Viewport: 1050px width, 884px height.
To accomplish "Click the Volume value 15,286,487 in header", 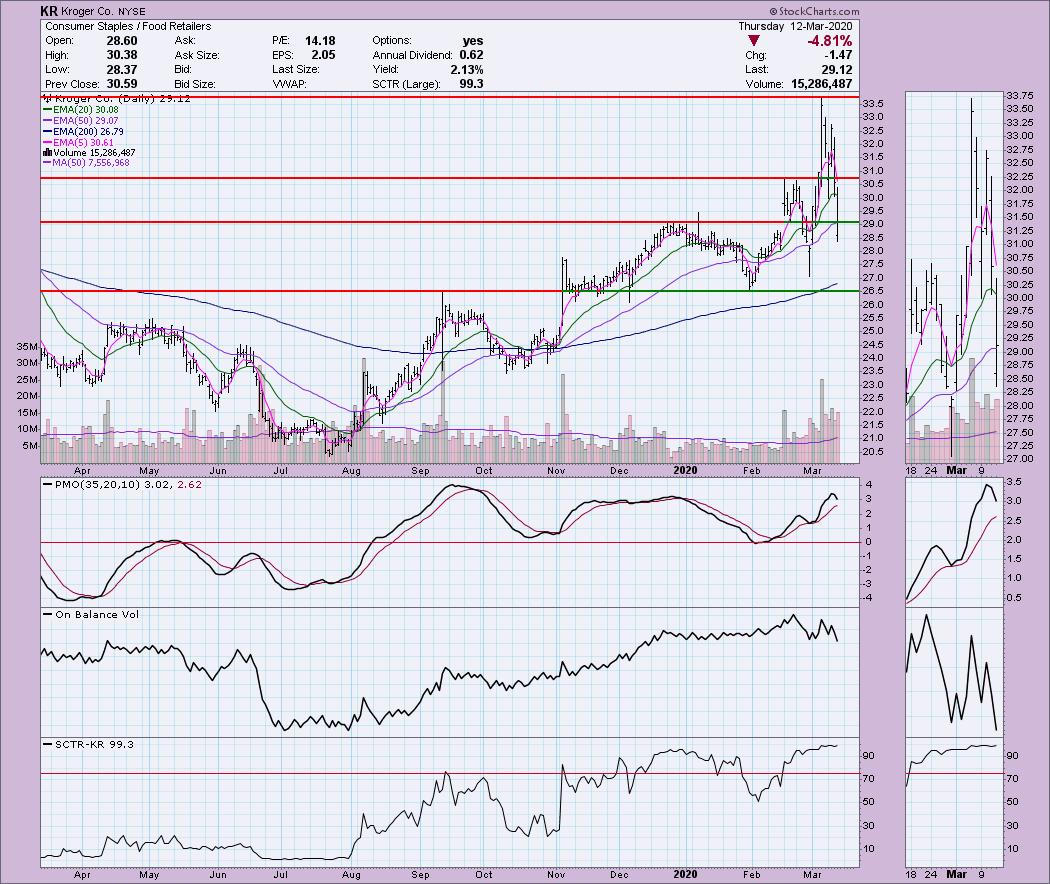I will 822,84.
